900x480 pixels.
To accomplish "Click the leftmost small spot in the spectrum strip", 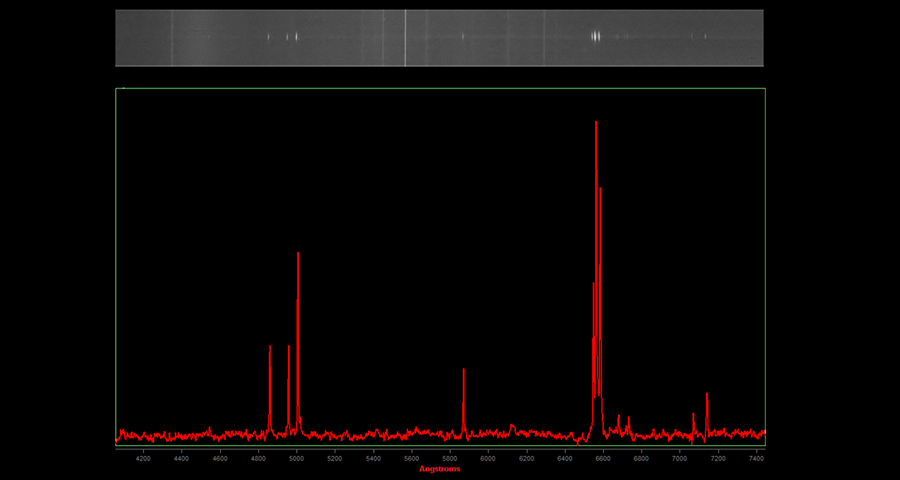I will tap(268, 37).
